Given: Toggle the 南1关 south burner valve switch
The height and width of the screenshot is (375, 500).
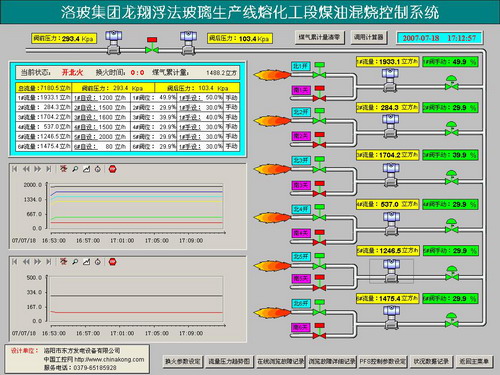Looking at the screenshot, I should [301, 90].
